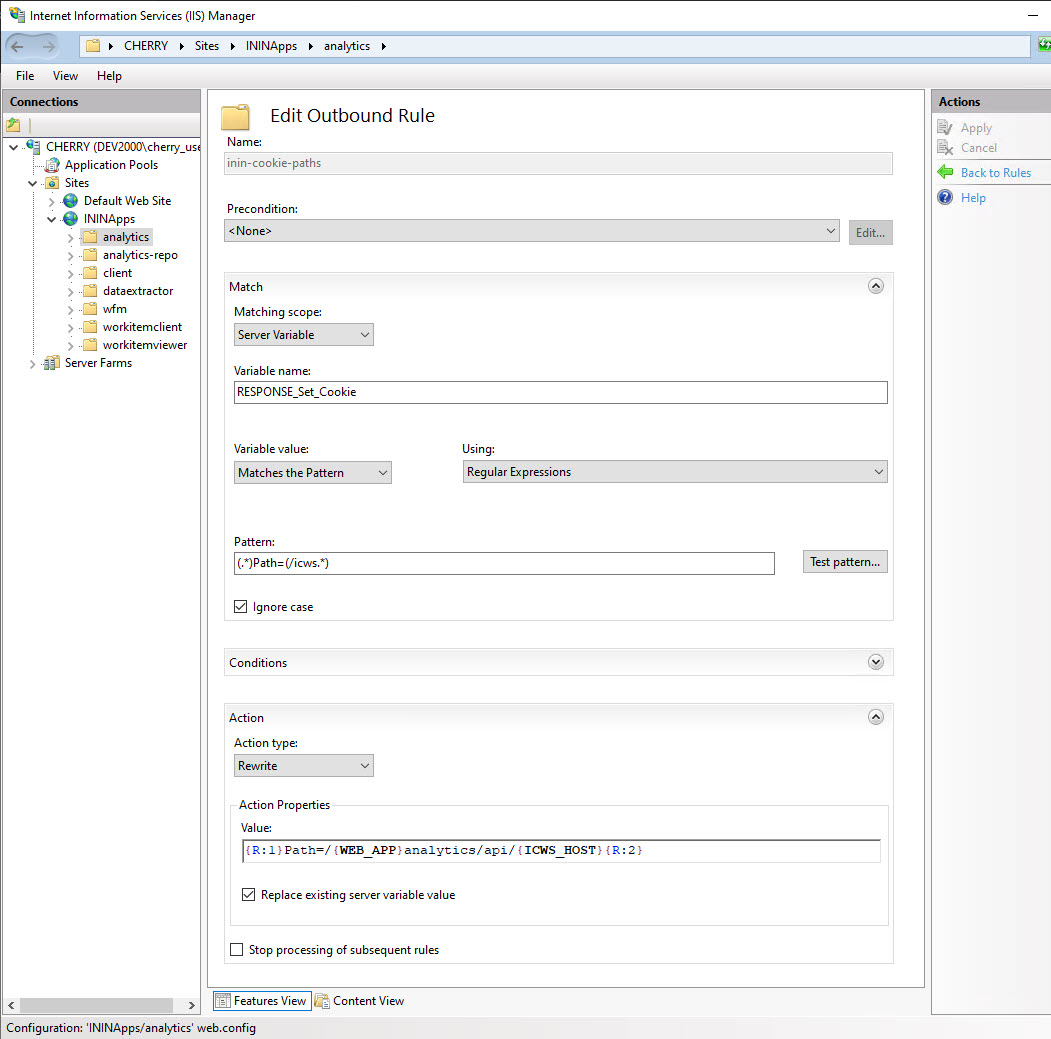Enable Stop processing of subsequent rules
This screenshot has width=1051, height=1039.
pos(236,950)
